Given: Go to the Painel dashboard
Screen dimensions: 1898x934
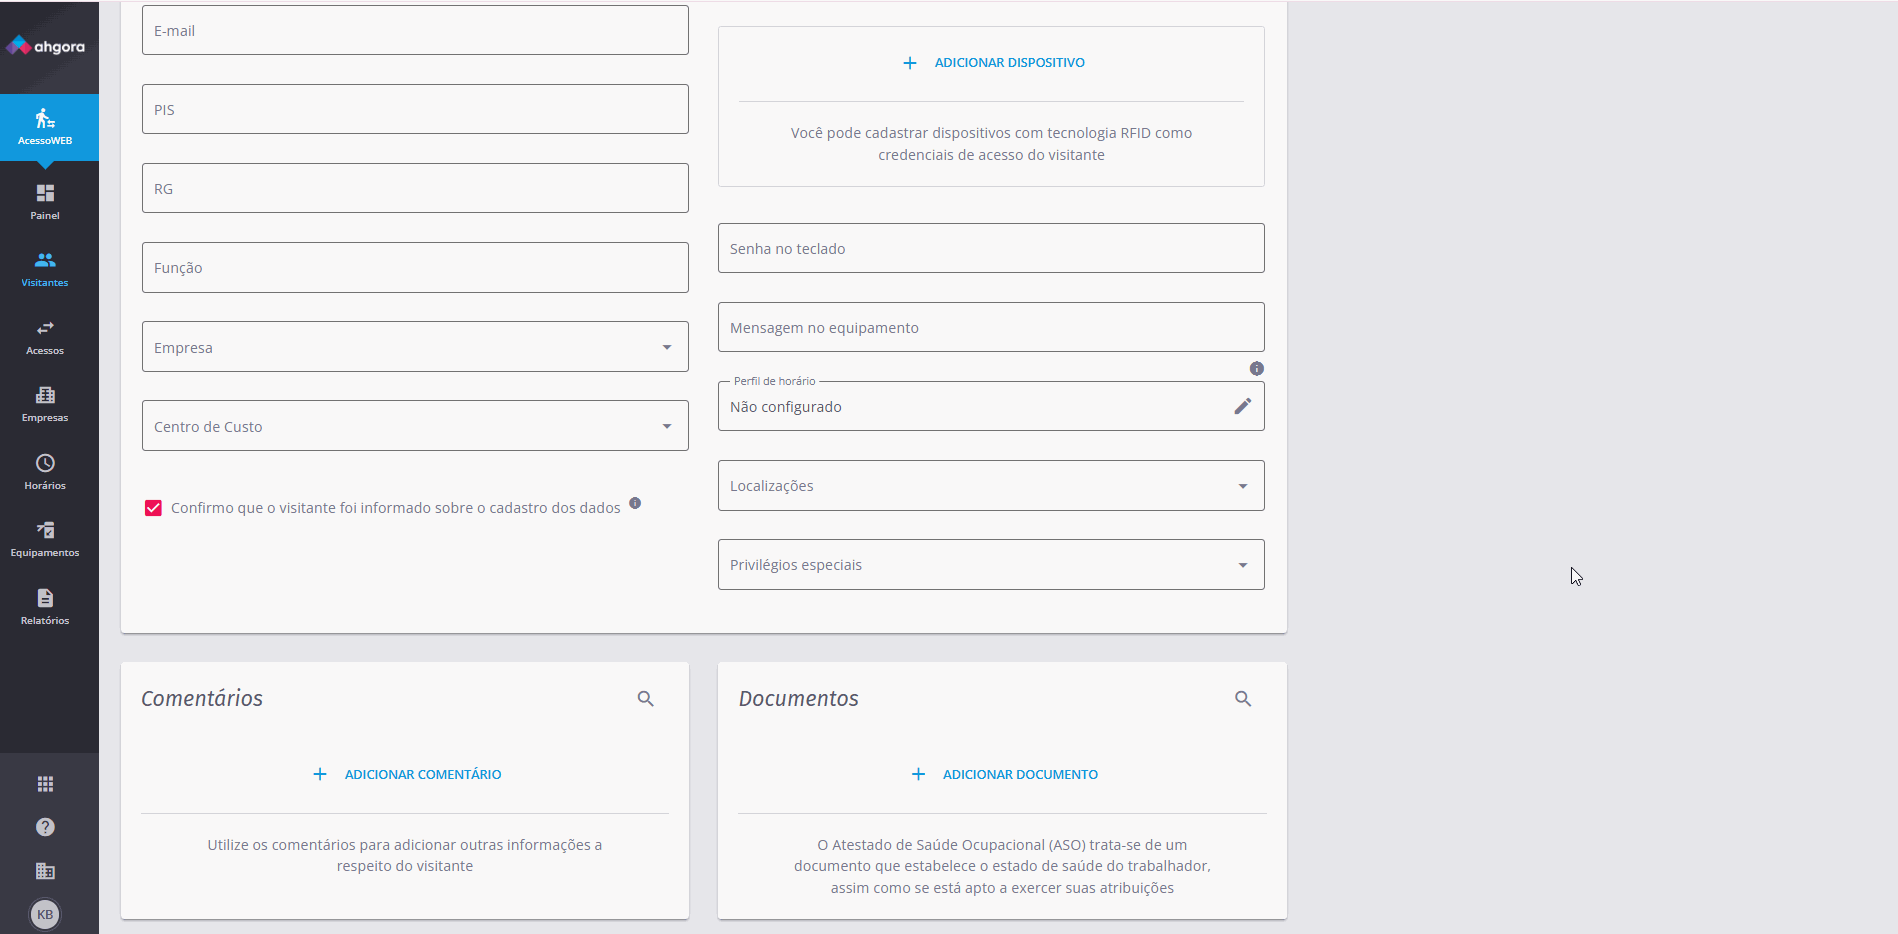Looking at the screenshot, I should pyautogui.click(x=45, y=201).
